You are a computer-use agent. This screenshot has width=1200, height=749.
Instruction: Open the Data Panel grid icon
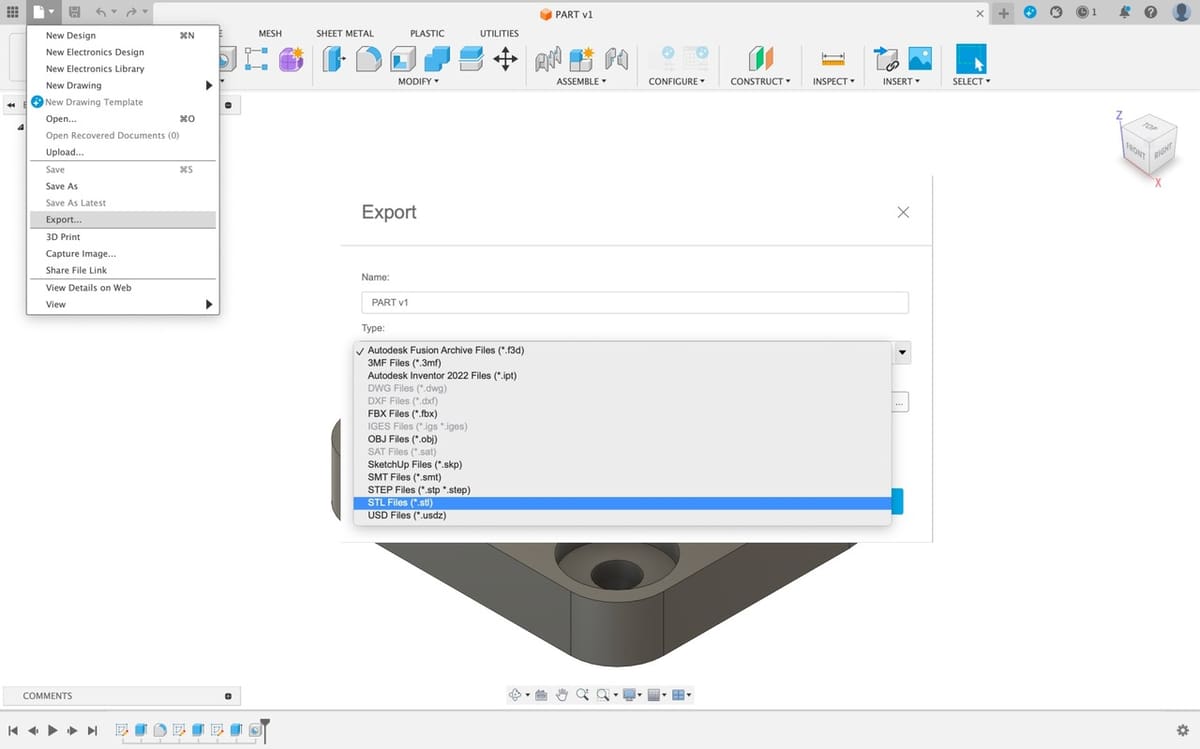point(12,12)
